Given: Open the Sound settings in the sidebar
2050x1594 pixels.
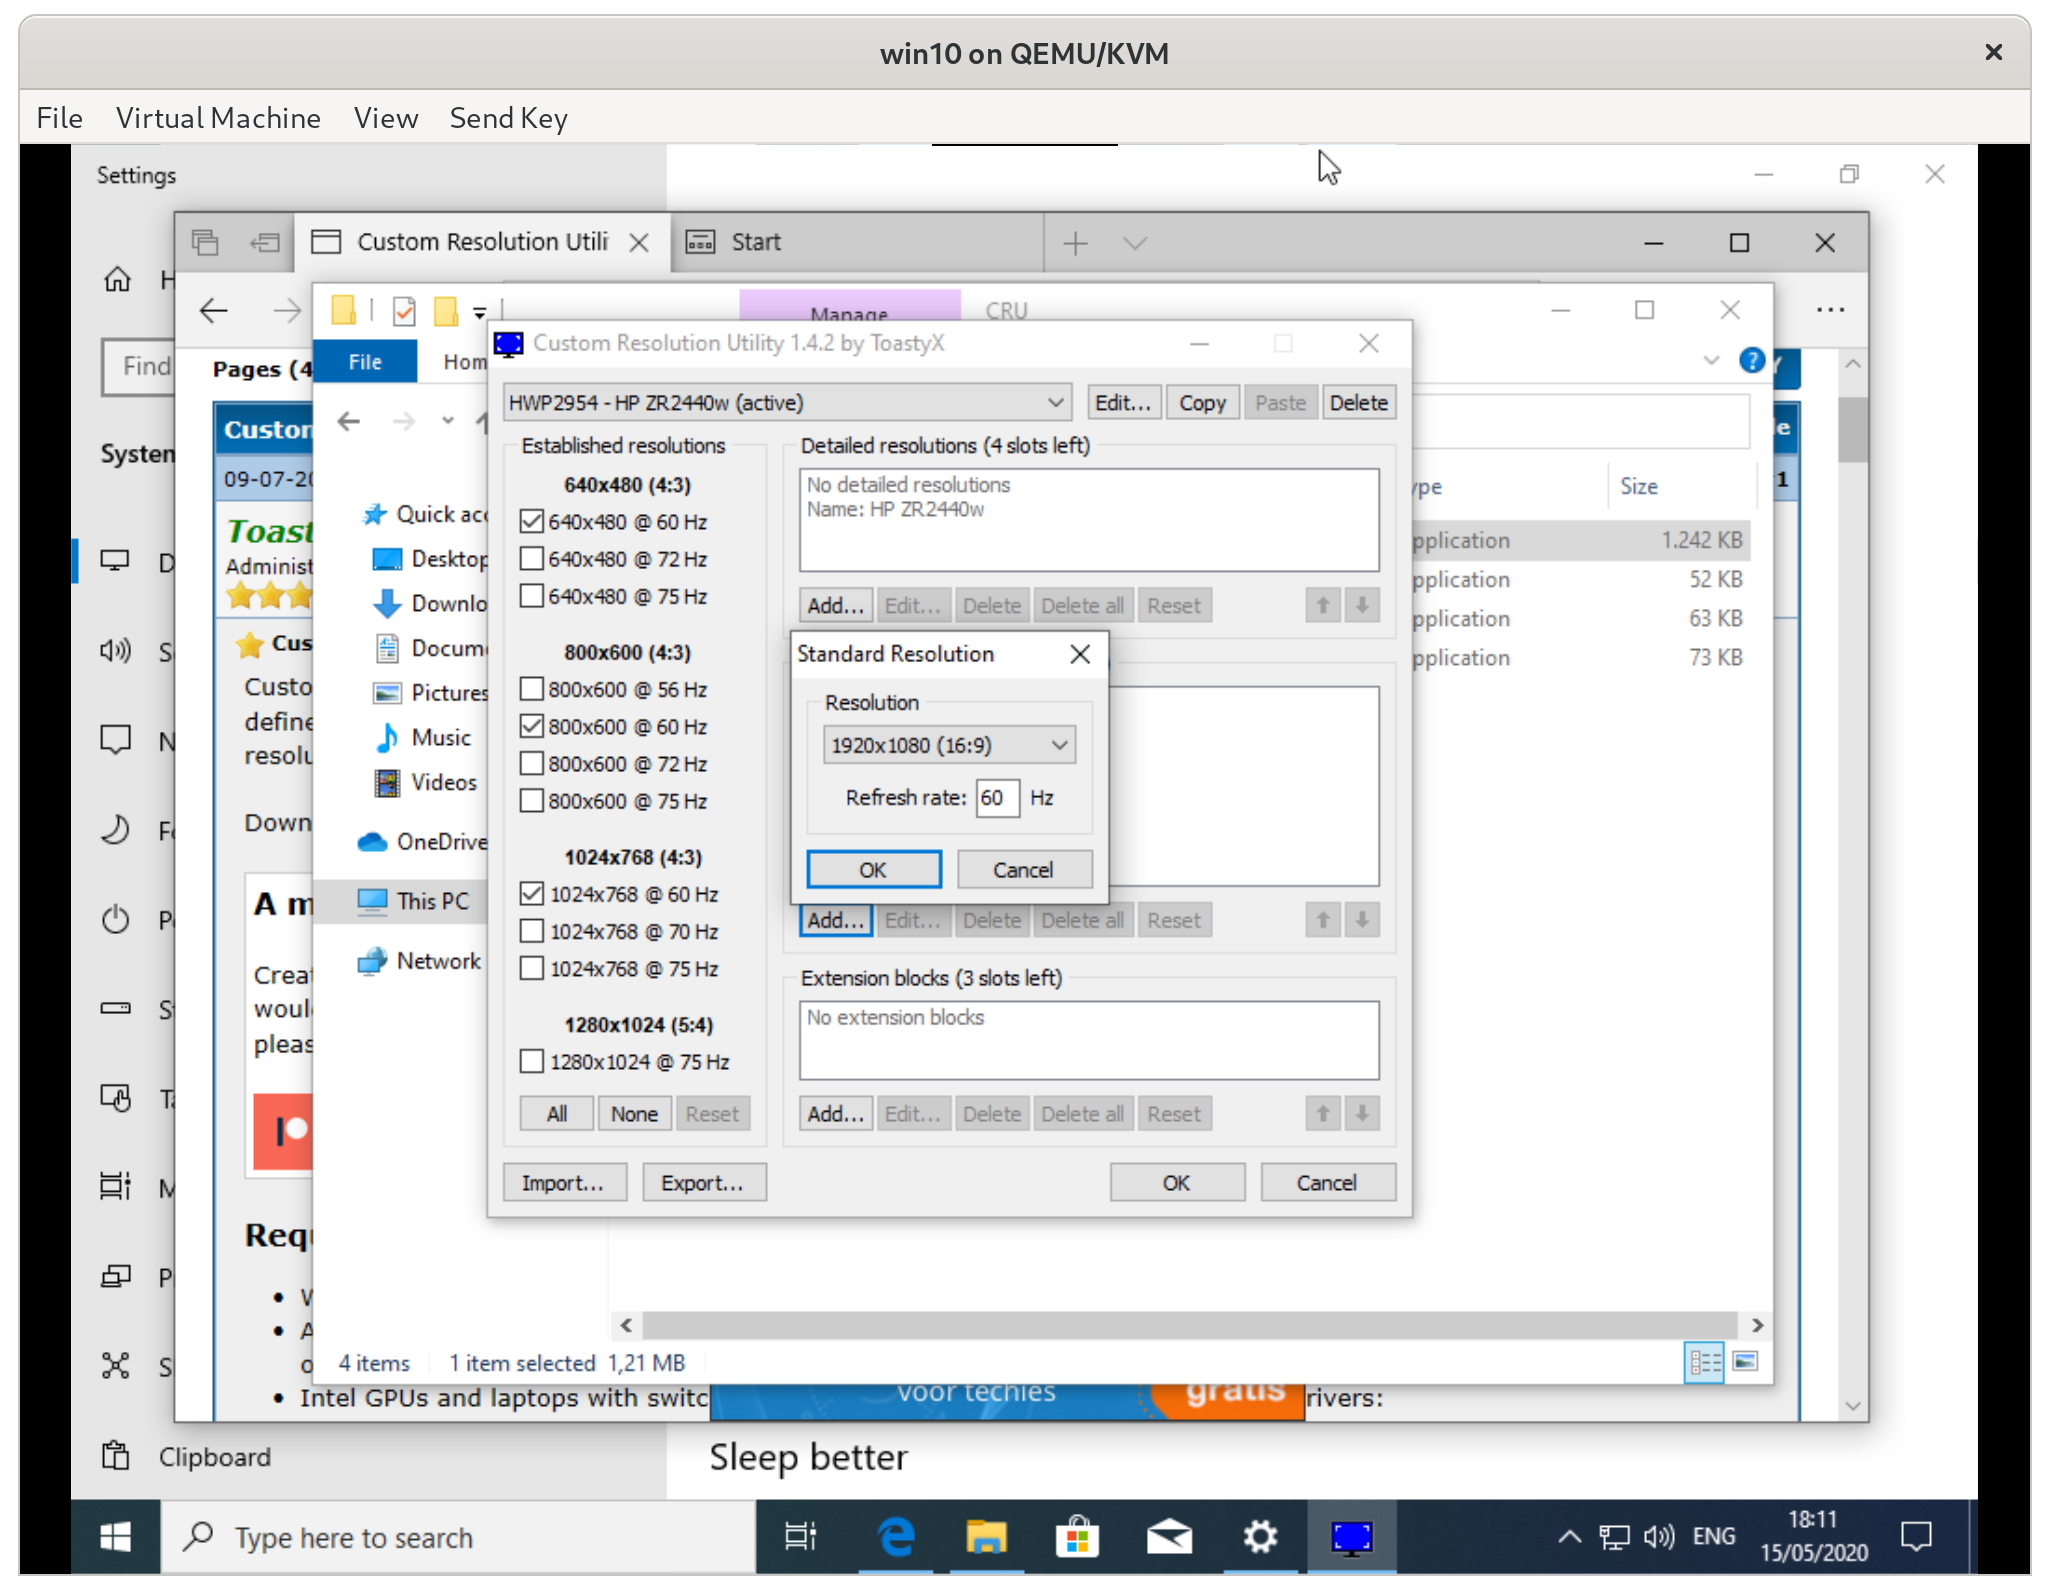Looking at the screenshot, I should [115, 651].
